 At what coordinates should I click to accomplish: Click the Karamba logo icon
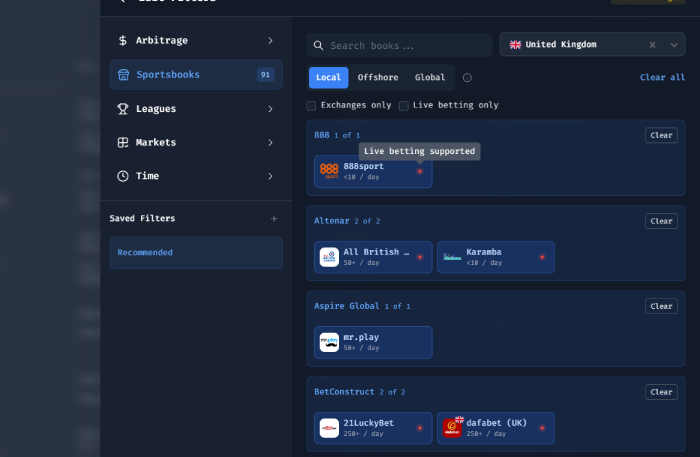click(452, 257)
